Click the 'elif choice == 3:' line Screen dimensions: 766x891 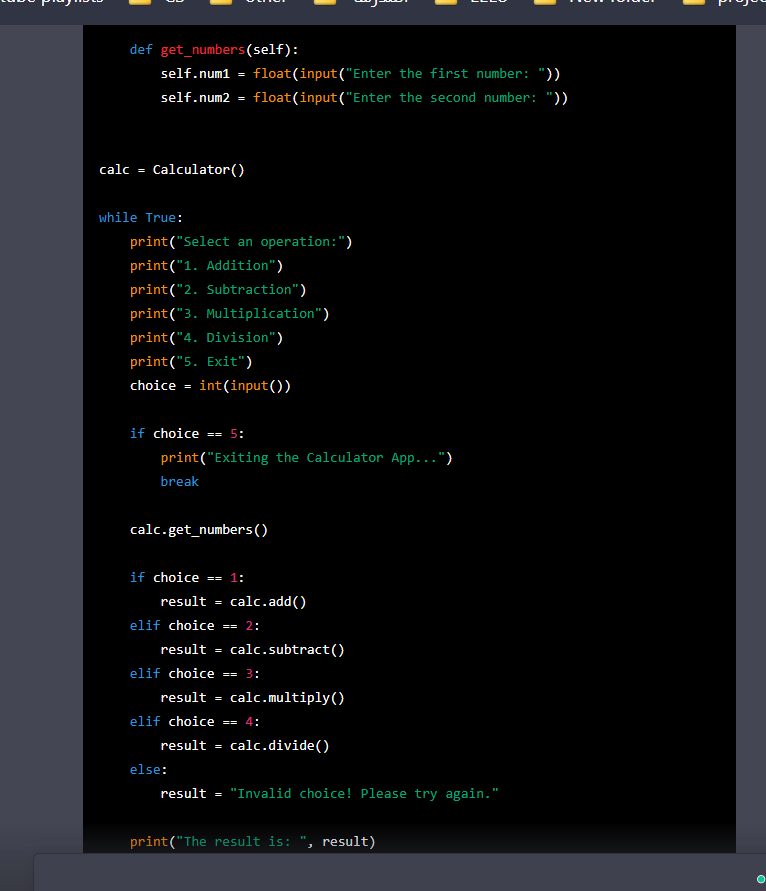coord(194,674)
